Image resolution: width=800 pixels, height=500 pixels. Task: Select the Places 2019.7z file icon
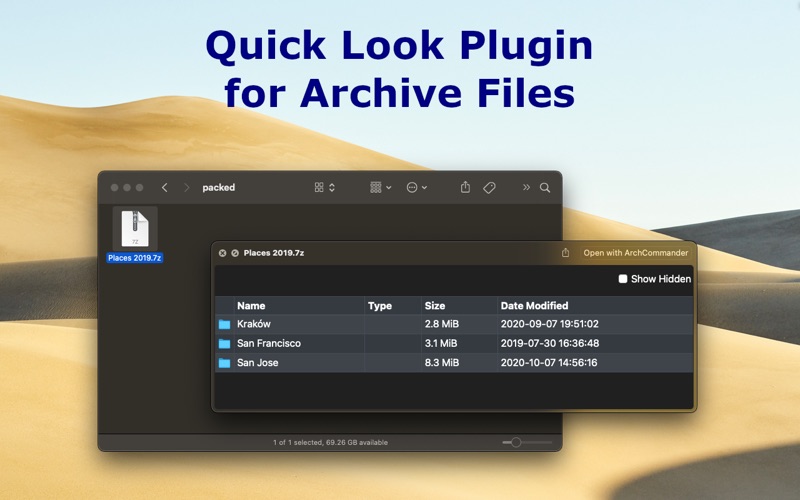tap(135, 229)
